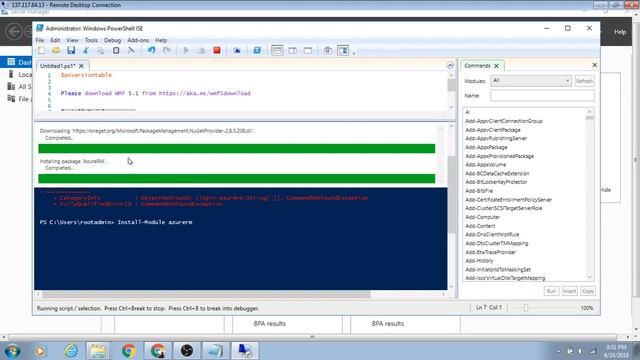Show command window icon in toolbar
This screenshot has width=640, height=360.
[328, 50]
